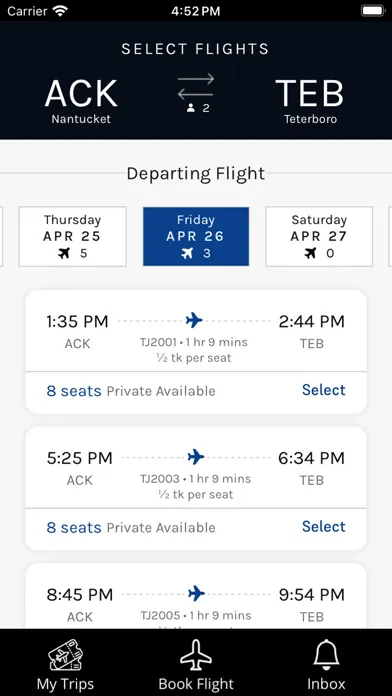
Task: Tap the airplane icon in Thursday tile
Action: [x=64, y=253]
